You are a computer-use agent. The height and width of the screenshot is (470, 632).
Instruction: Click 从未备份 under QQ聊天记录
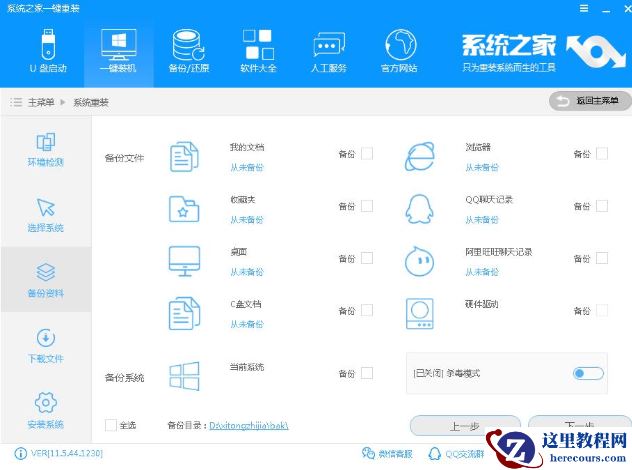(482, 220)
